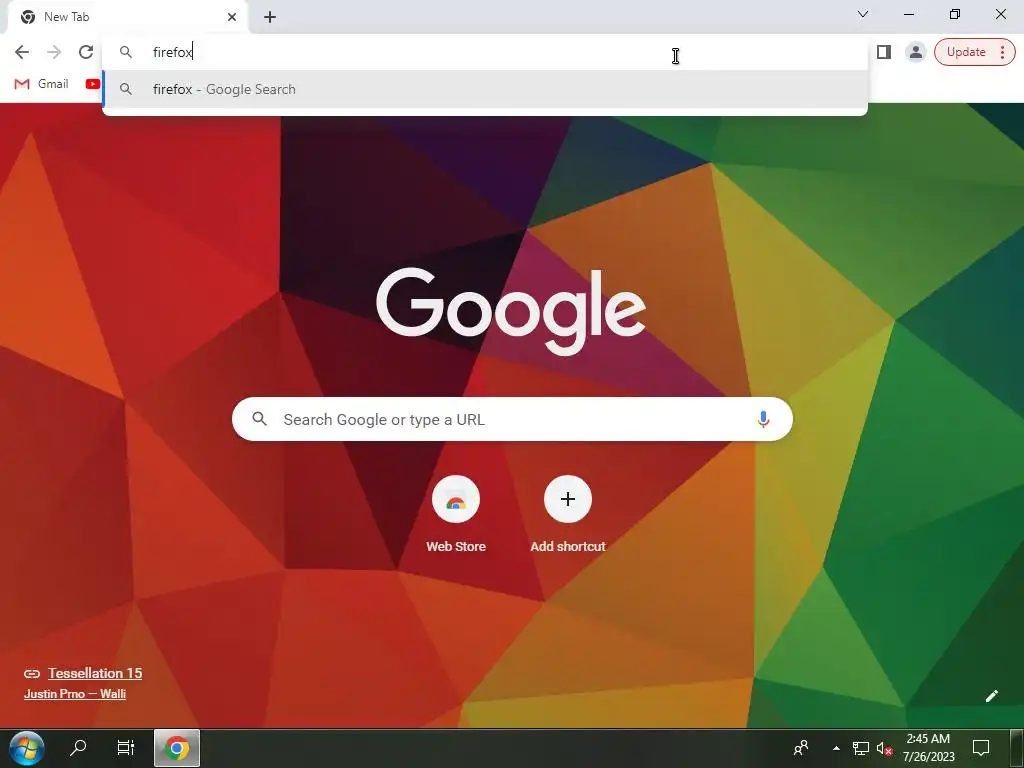Start voice search with the microphone icon
The image size is (1024, 768).
[763, 419]
